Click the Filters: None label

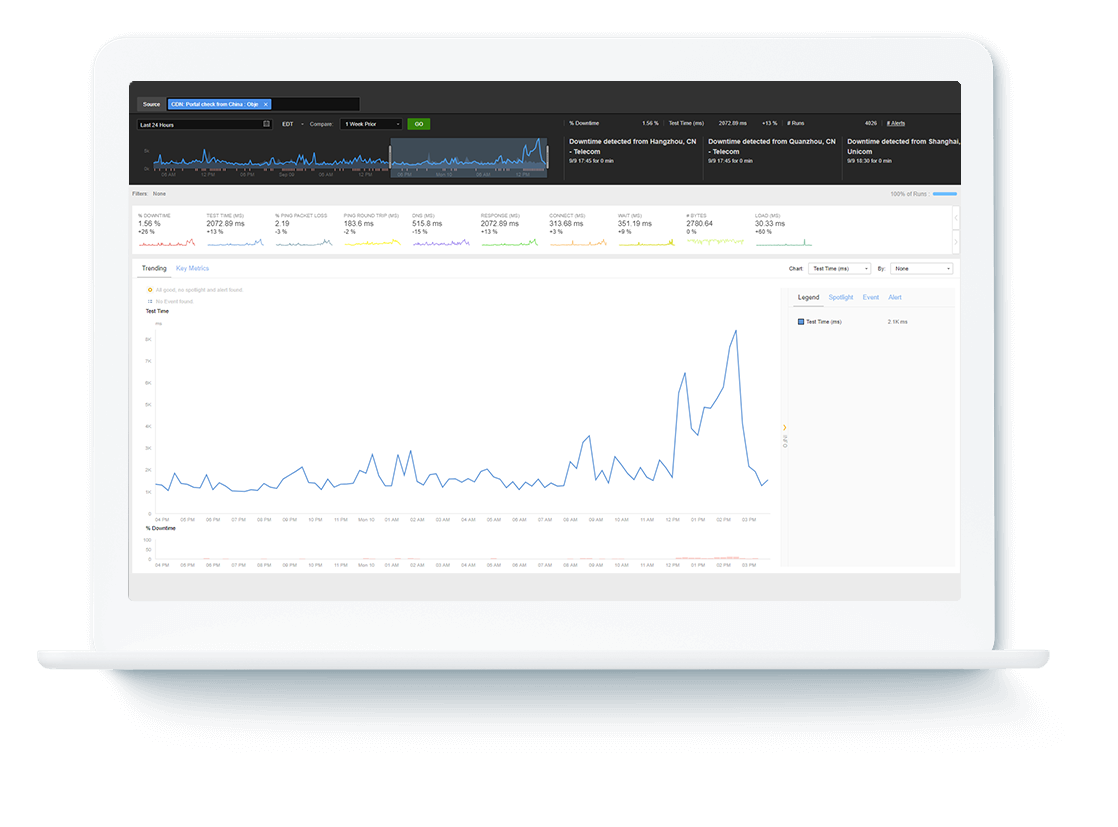pos(149,194)
